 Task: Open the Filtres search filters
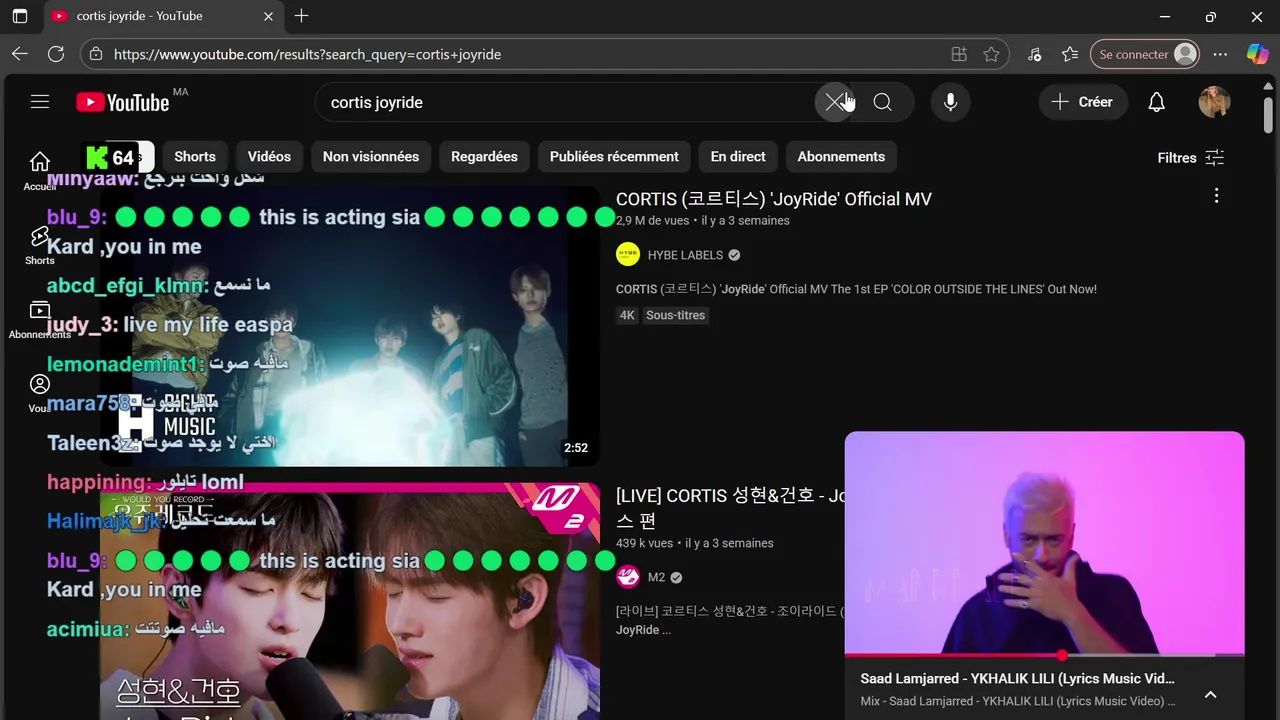(1190, 157)
